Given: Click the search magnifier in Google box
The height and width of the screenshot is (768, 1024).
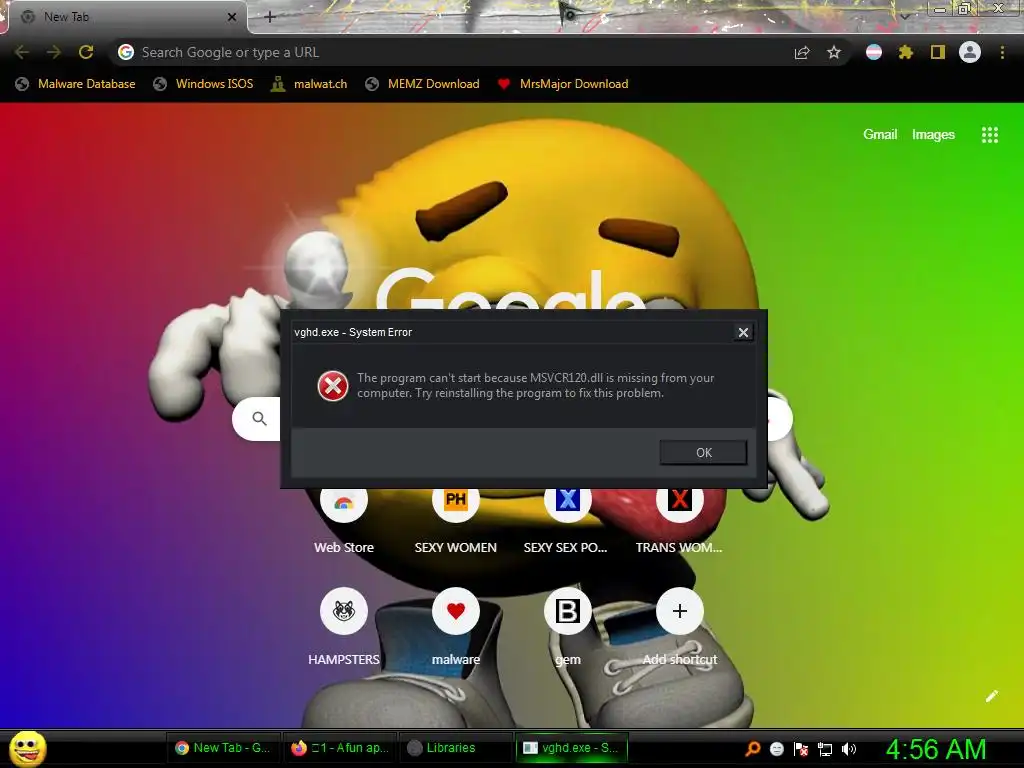Looking at the screenshot, I should [259, 419].
